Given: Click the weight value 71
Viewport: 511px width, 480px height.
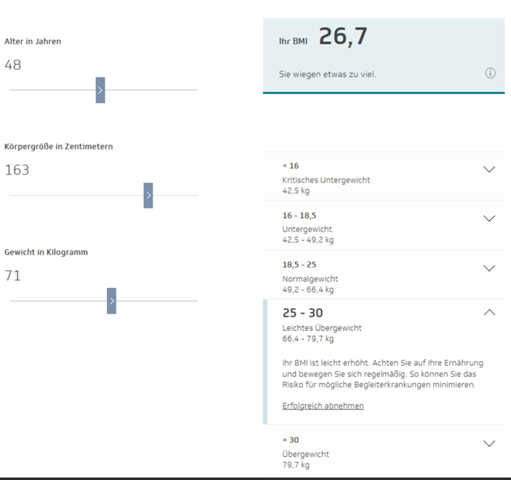Looking at the screenshot, I should click(x=13, y=276).
